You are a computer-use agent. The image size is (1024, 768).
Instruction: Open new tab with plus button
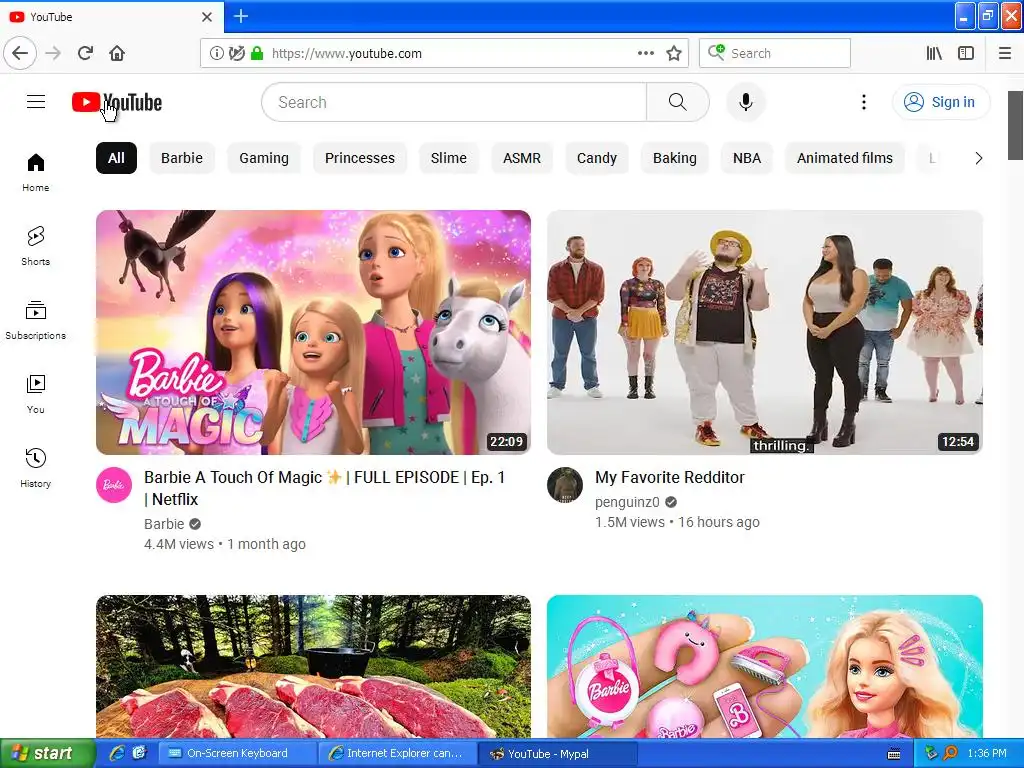click(240, 16)
